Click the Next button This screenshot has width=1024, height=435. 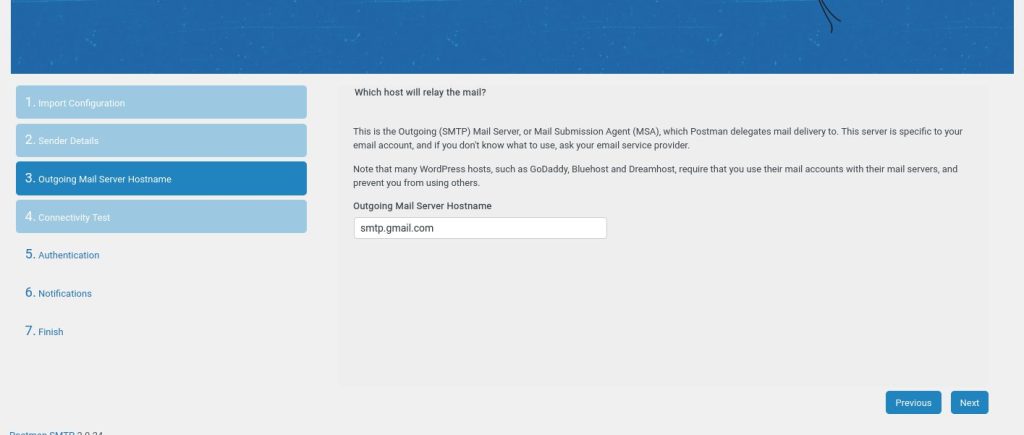969,402
